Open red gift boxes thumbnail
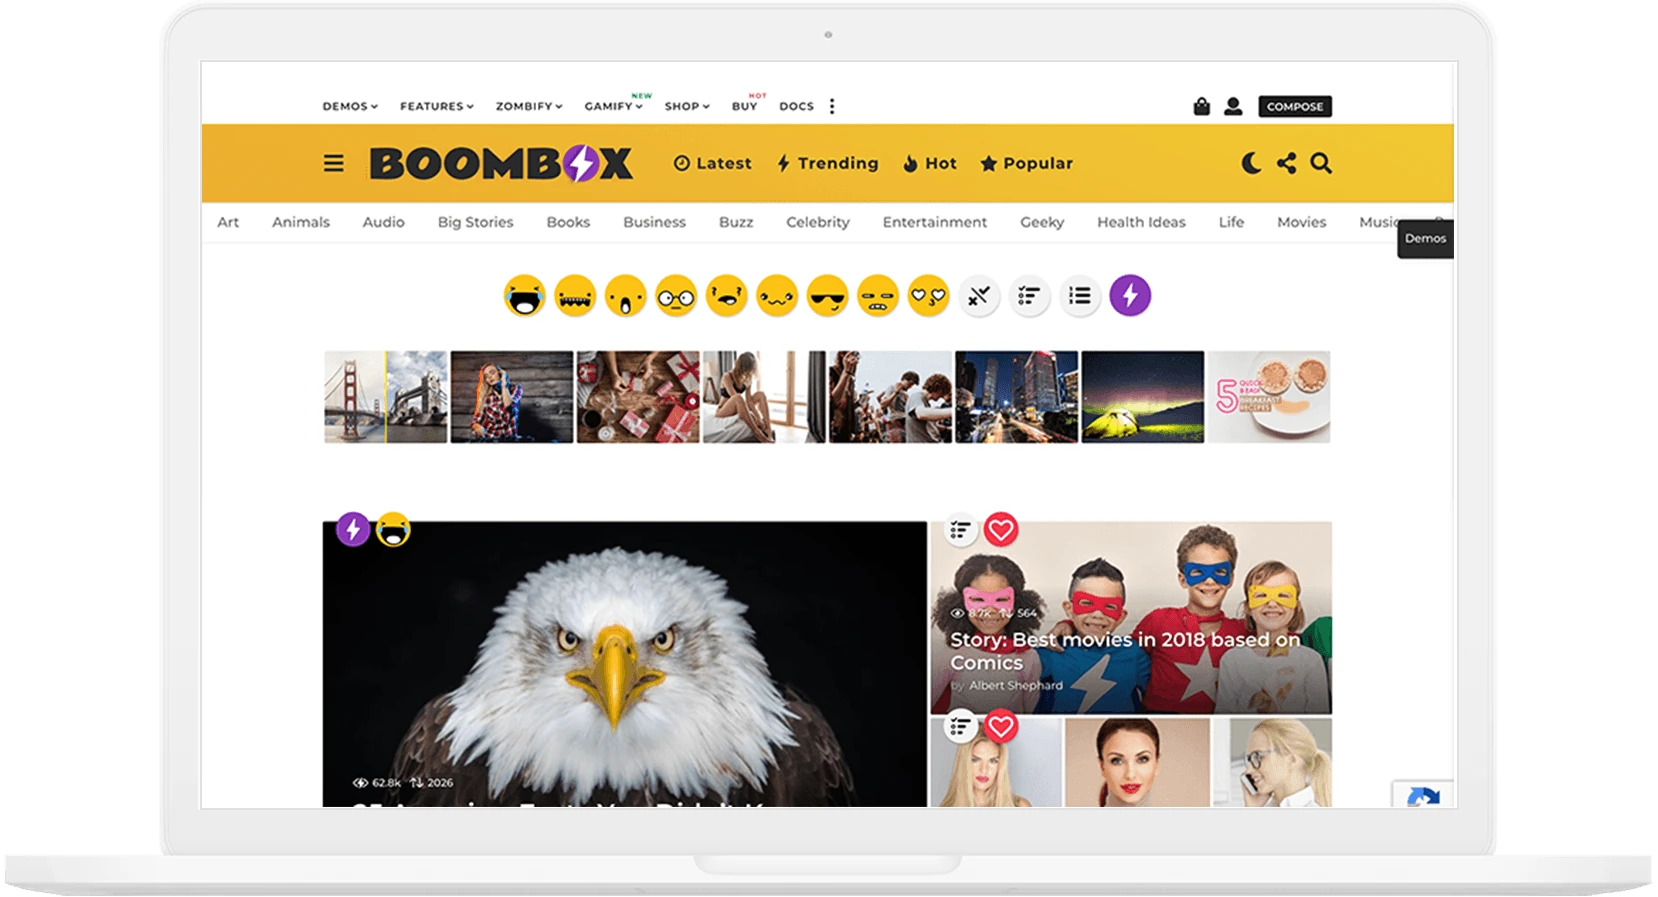This screenshot has width=1658, height=897. pos(638,397)
